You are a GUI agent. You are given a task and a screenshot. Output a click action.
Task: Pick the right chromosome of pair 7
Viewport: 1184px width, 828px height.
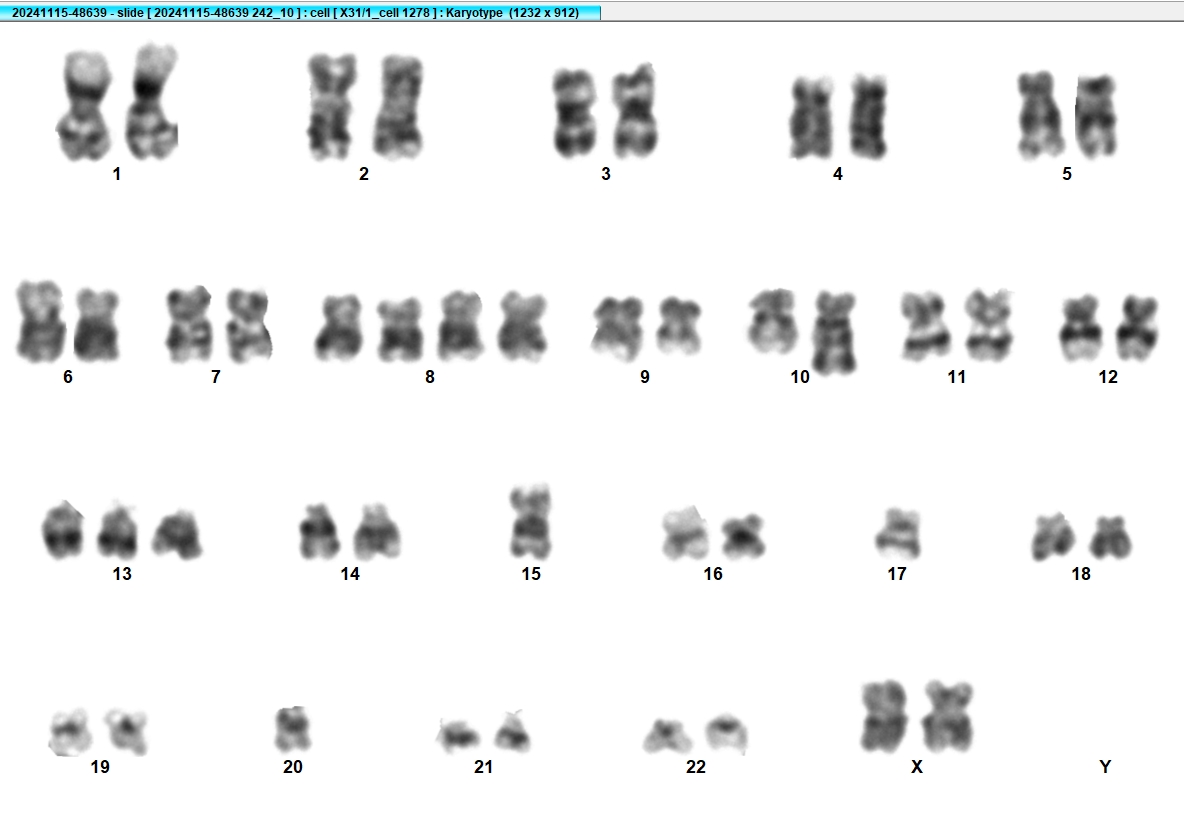pyautogui.click(x=248, y=325)
